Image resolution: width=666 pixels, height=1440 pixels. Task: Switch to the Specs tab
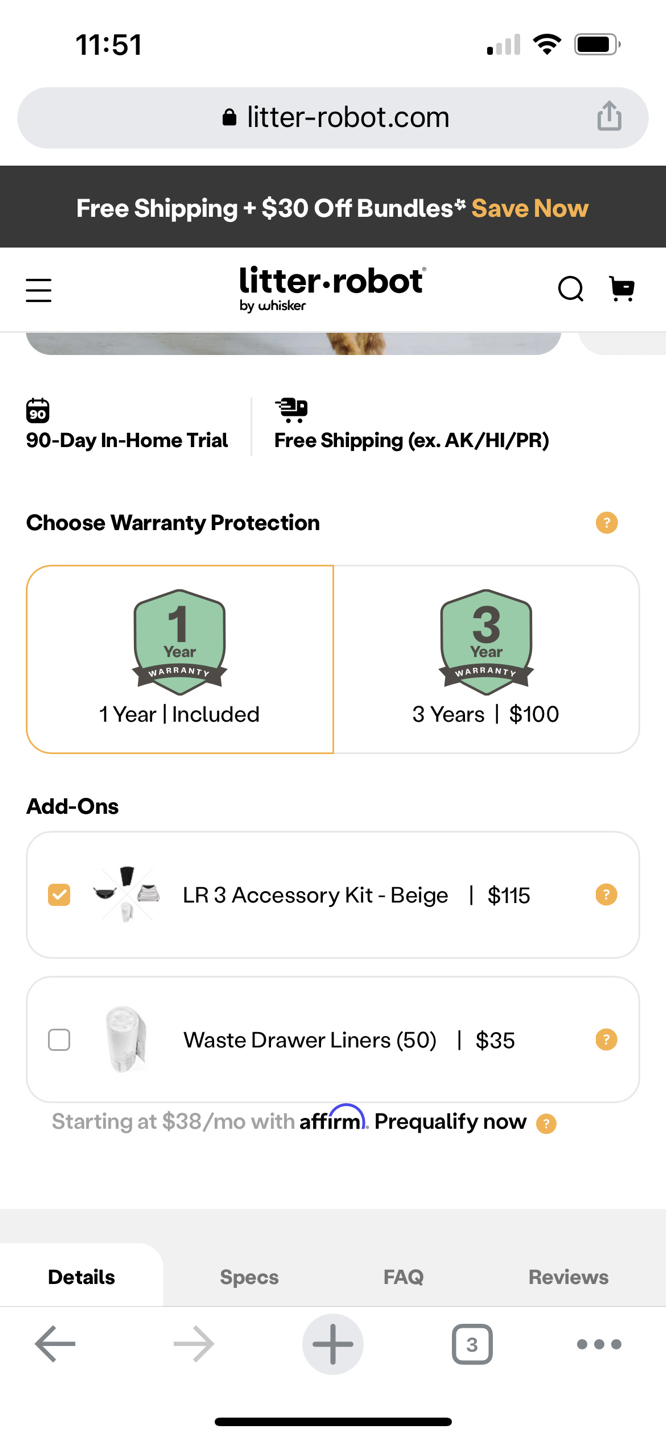click(249, 1277)
